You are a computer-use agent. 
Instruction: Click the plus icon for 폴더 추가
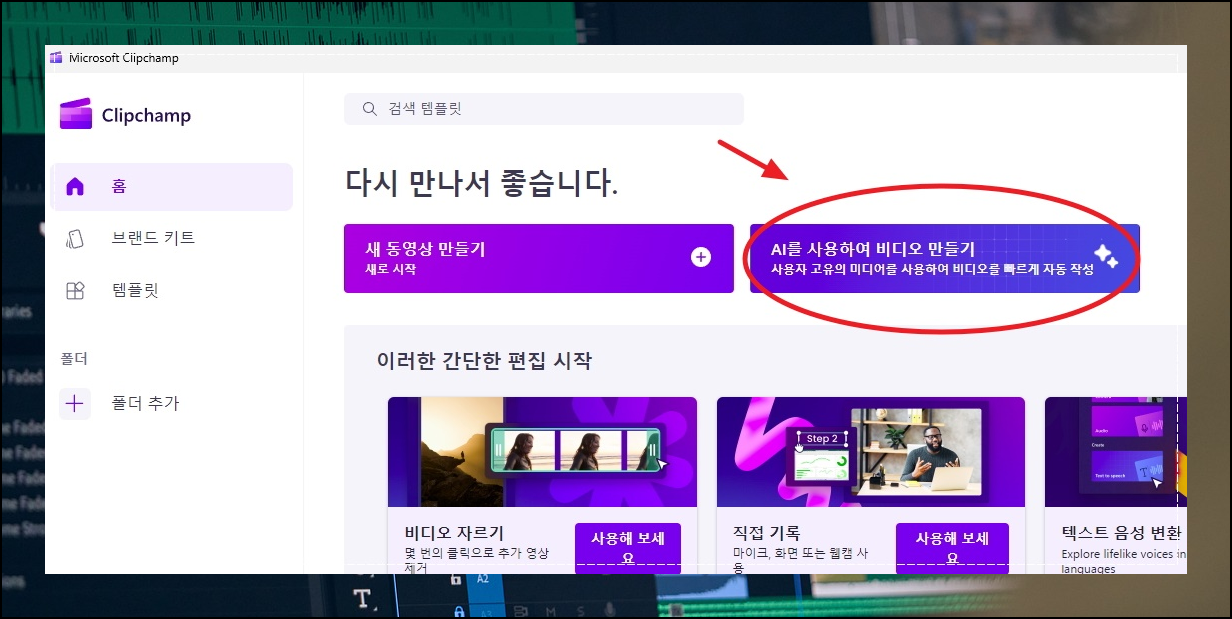(75, 404)
